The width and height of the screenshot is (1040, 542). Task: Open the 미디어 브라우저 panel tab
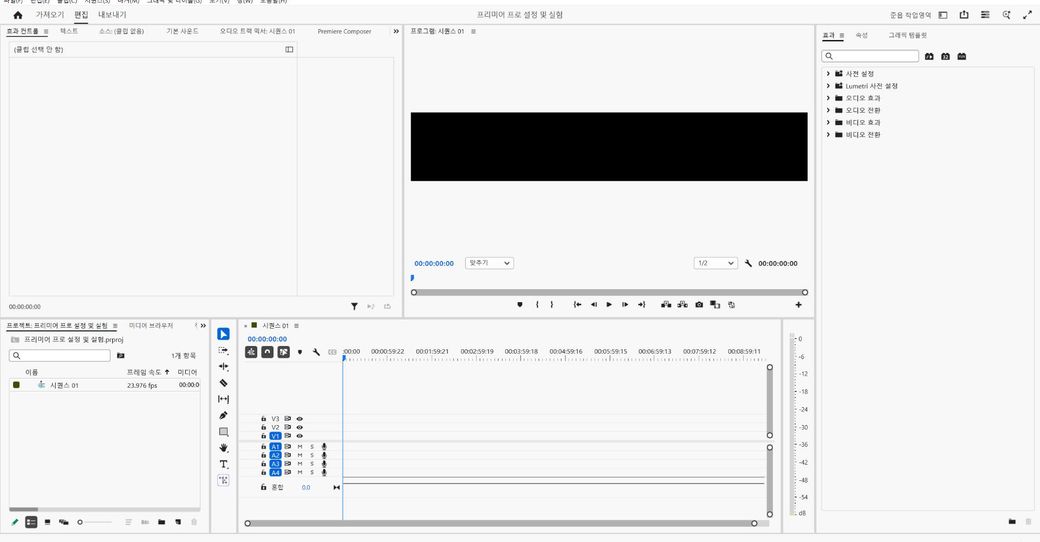pos(151,326)
